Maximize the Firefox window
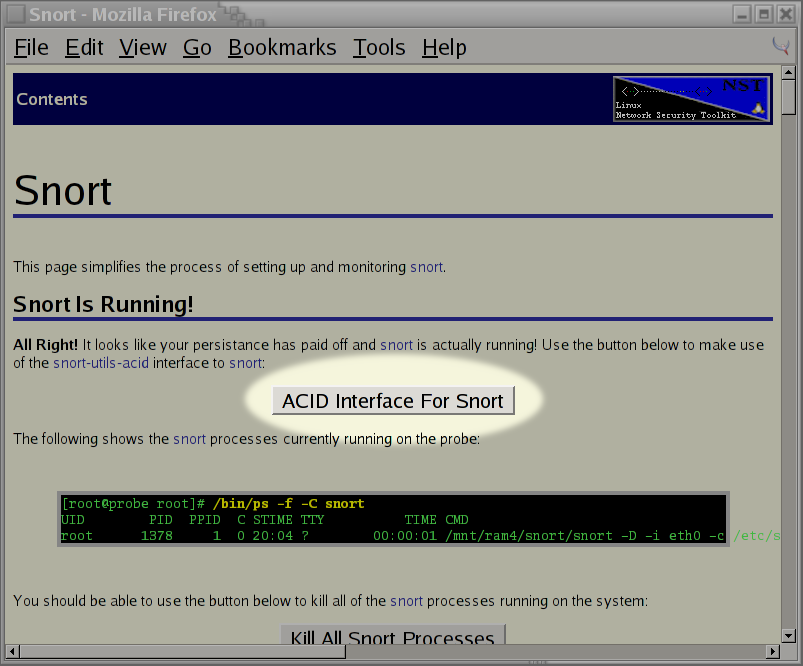Image resolution: width=803 pixels, height=666 pixels. (763, 14)
